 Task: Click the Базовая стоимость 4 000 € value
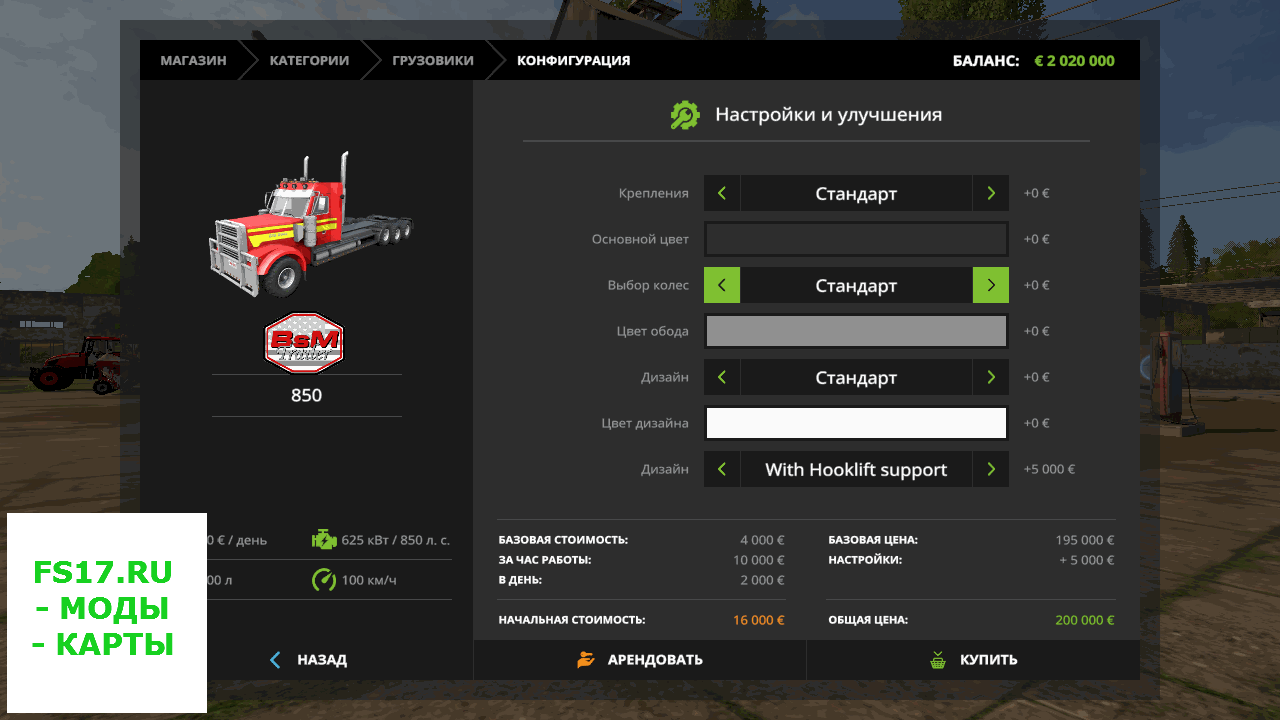763,540
